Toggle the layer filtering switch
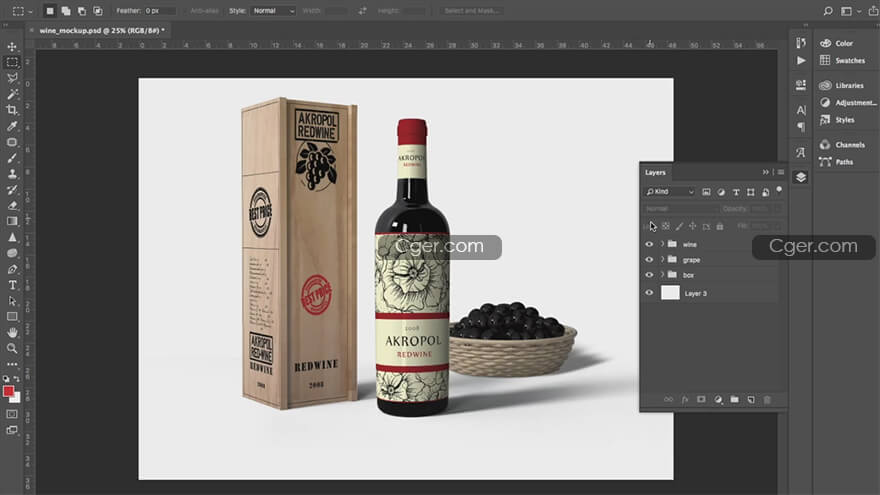This screenshot has width=880, height=495. click(779, 190)
